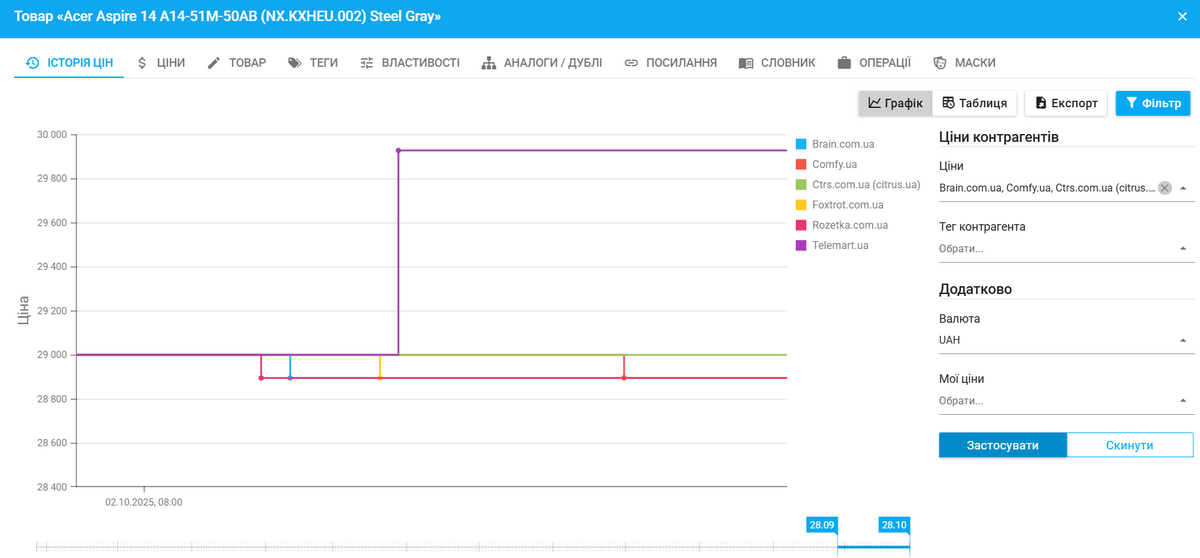
Task: Open the Валюта currency dropdown
Action: click(x=1184, y=340)
